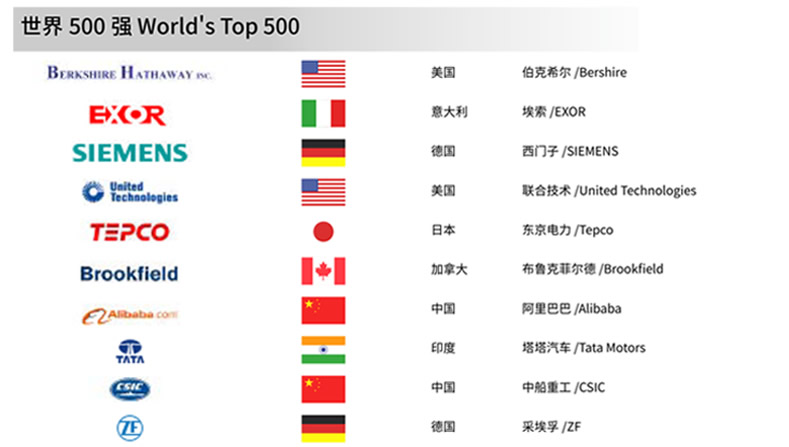Click '美国' in the Berkshire row
The width and height of the screenshot is (789, 447).
[x=443, y=72]
